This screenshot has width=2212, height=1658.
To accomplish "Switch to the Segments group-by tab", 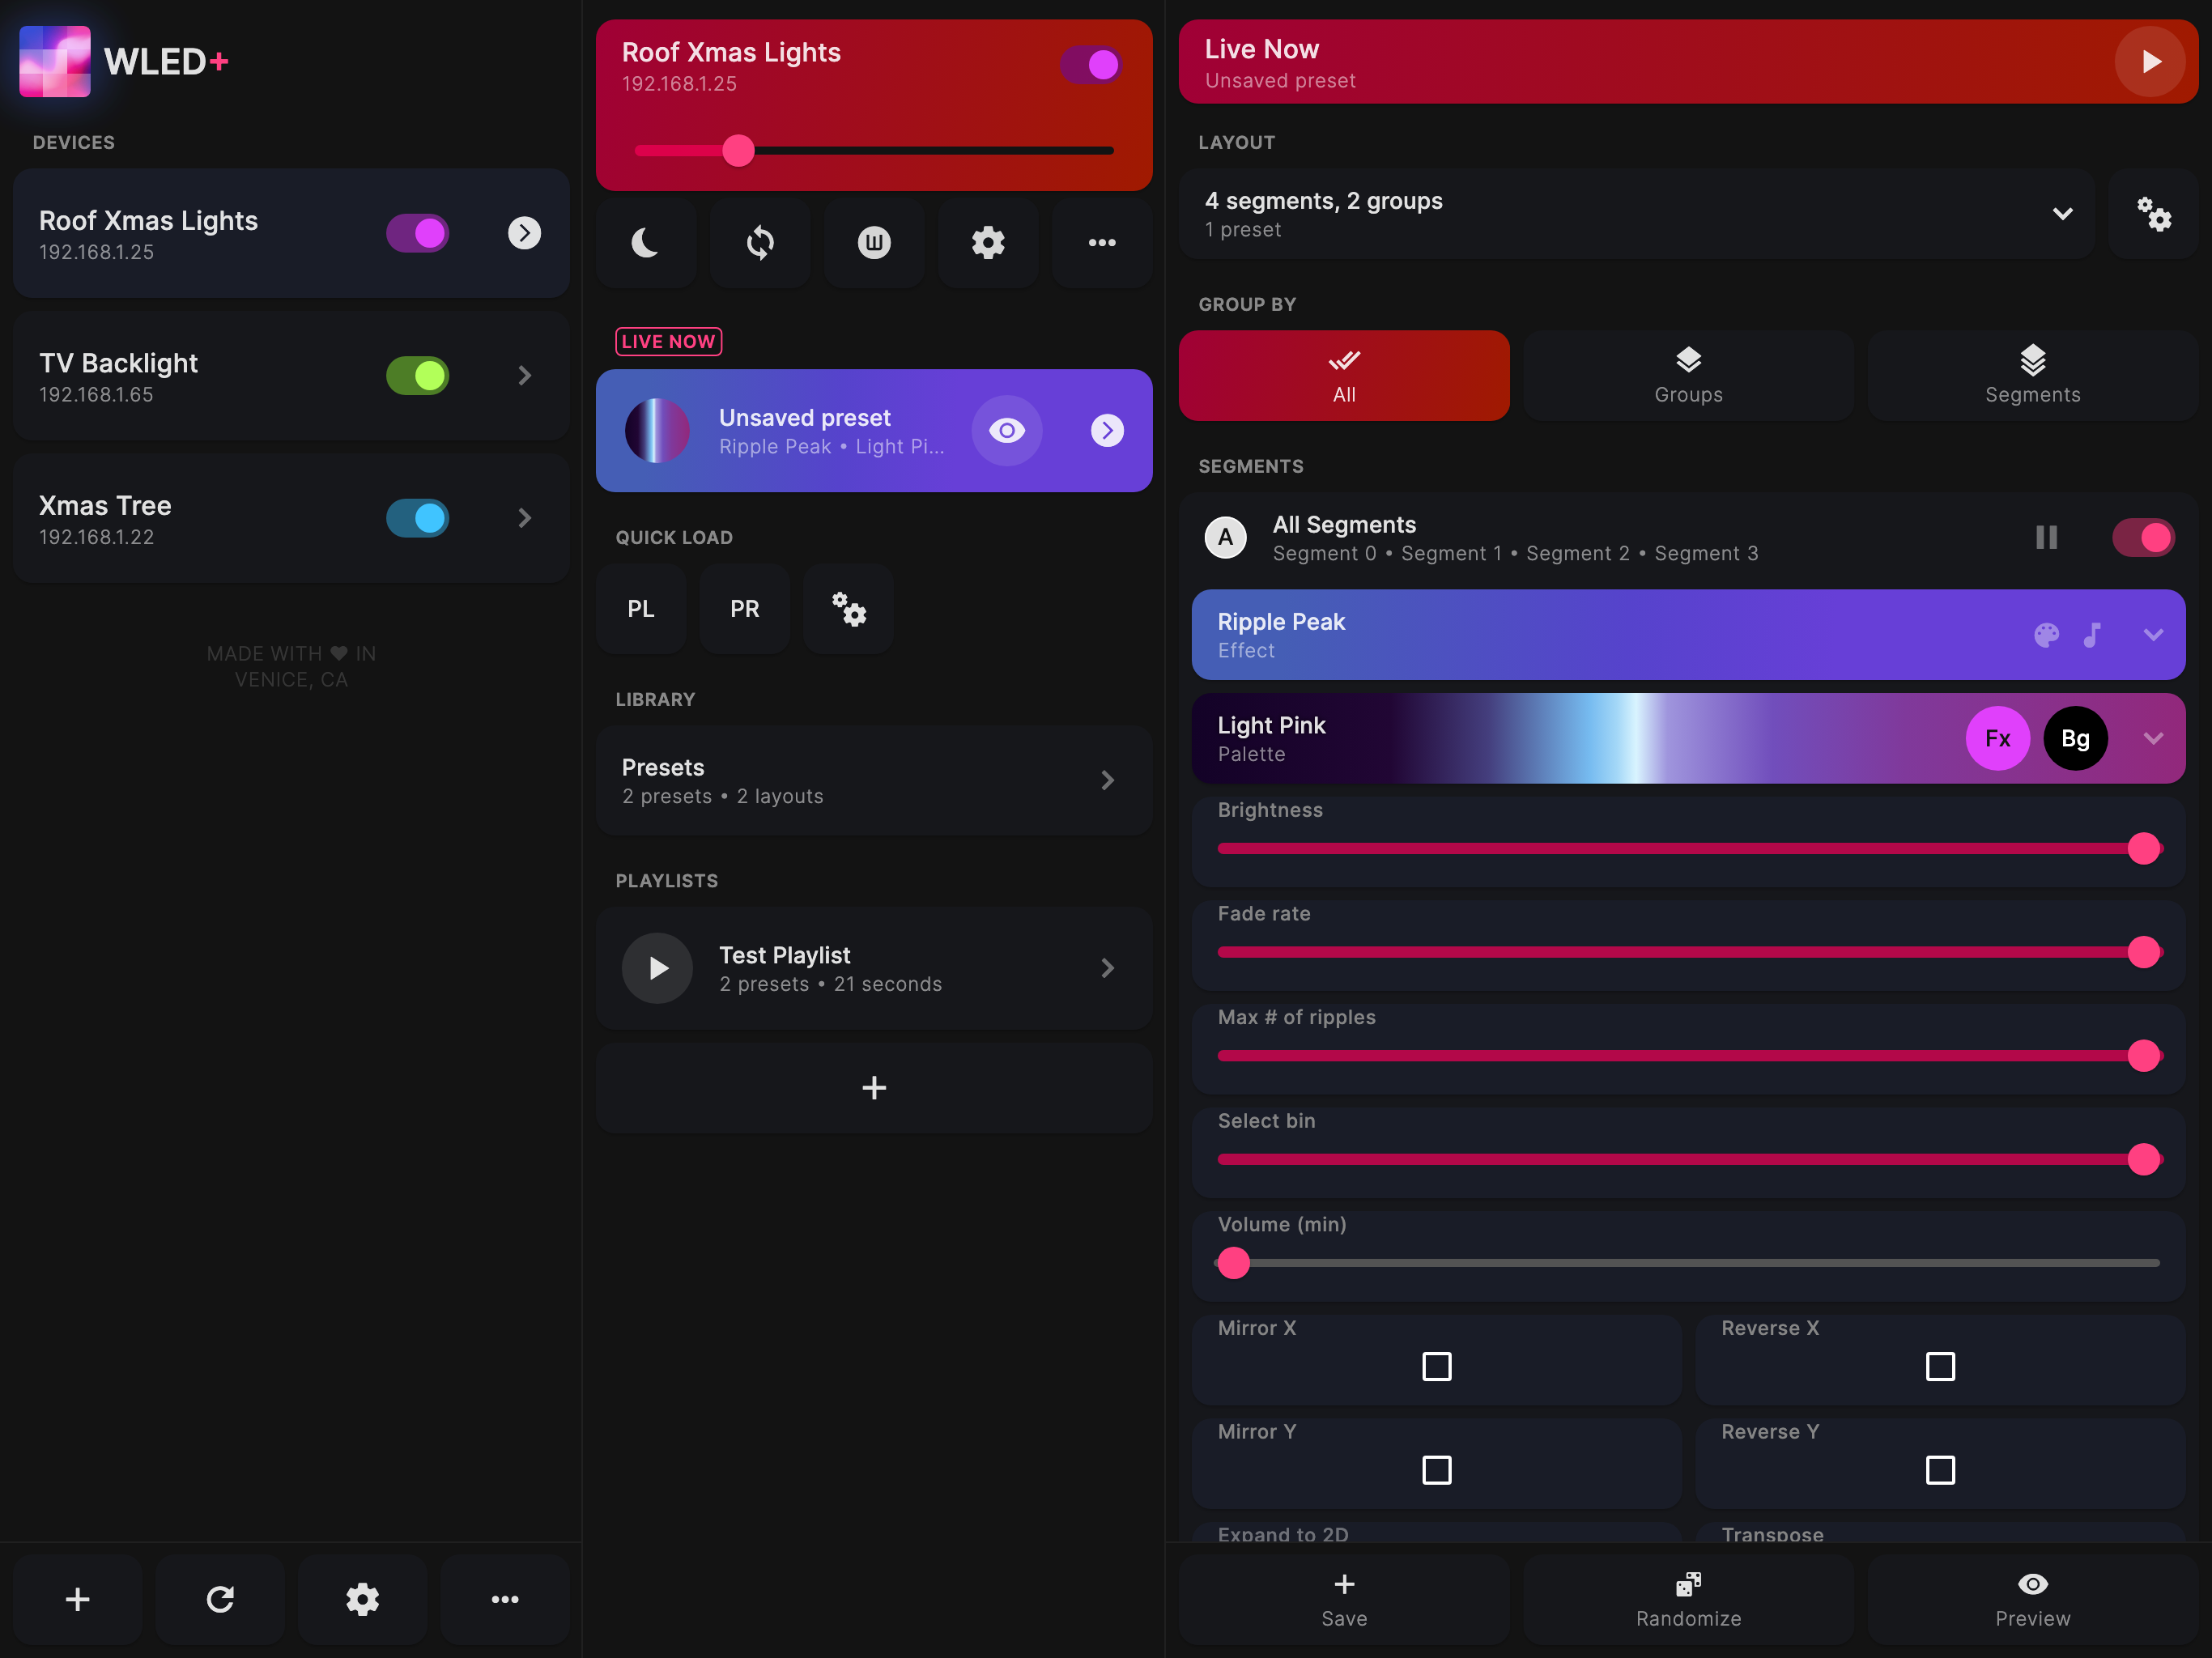I will coord(2032,376).
